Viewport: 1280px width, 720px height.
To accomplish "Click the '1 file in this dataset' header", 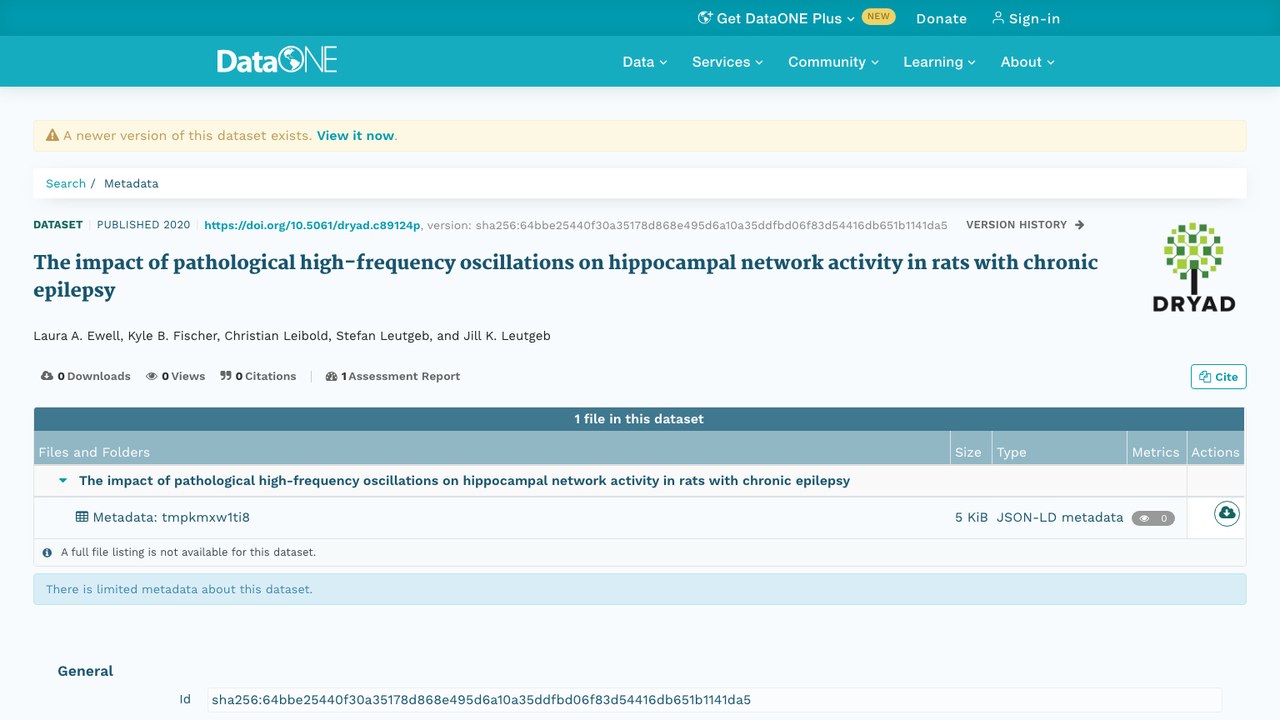I will [639, 419].
